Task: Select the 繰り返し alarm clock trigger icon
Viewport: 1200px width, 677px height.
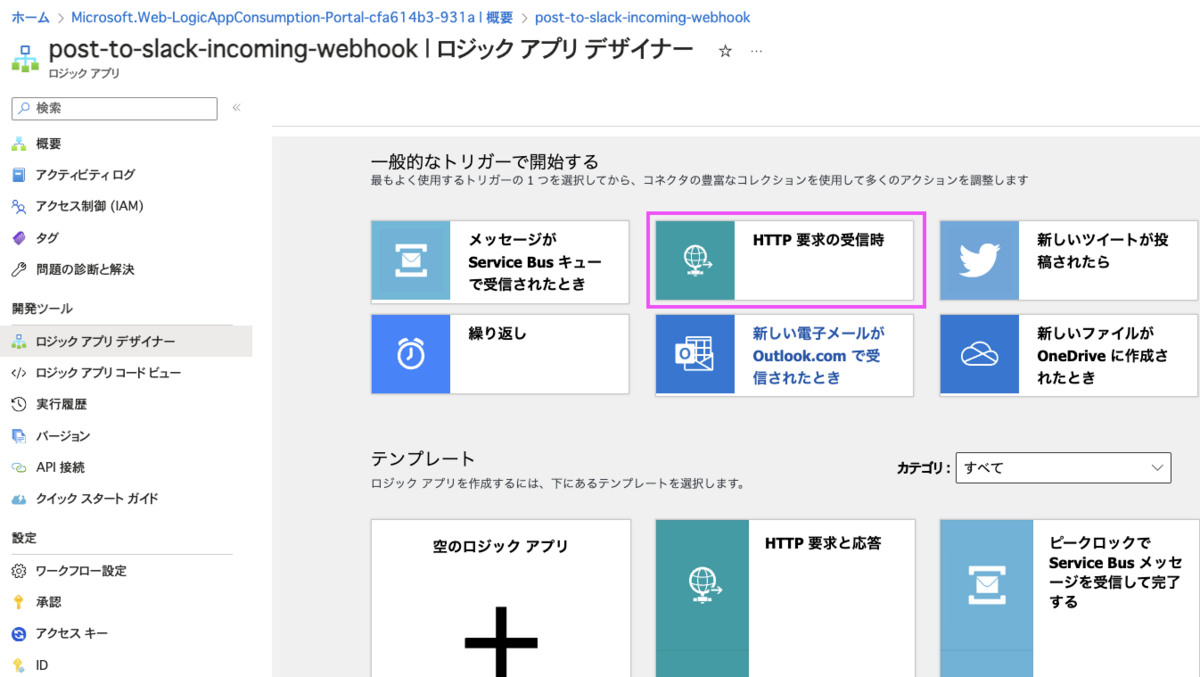Action: click(x=410, y=354)
